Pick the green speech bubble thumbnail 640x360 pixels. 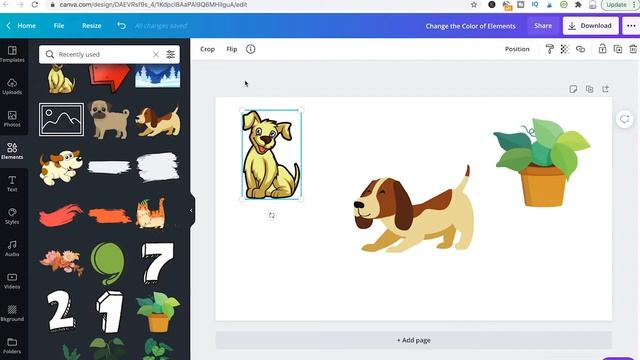coord(108,263)
